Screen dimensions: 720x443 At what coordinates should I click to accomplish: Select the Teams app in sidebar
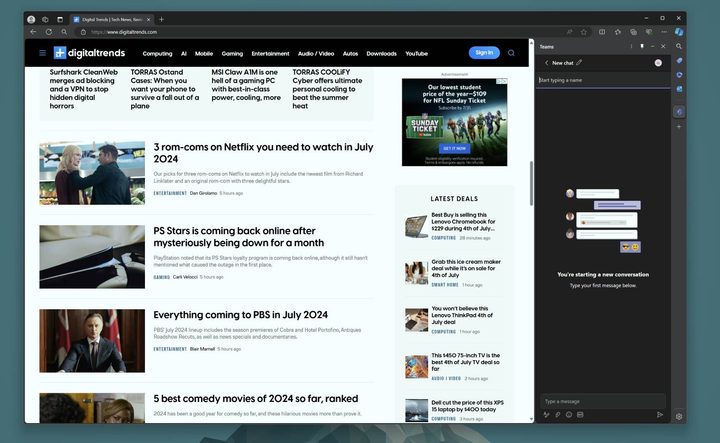tap(679, 112)
